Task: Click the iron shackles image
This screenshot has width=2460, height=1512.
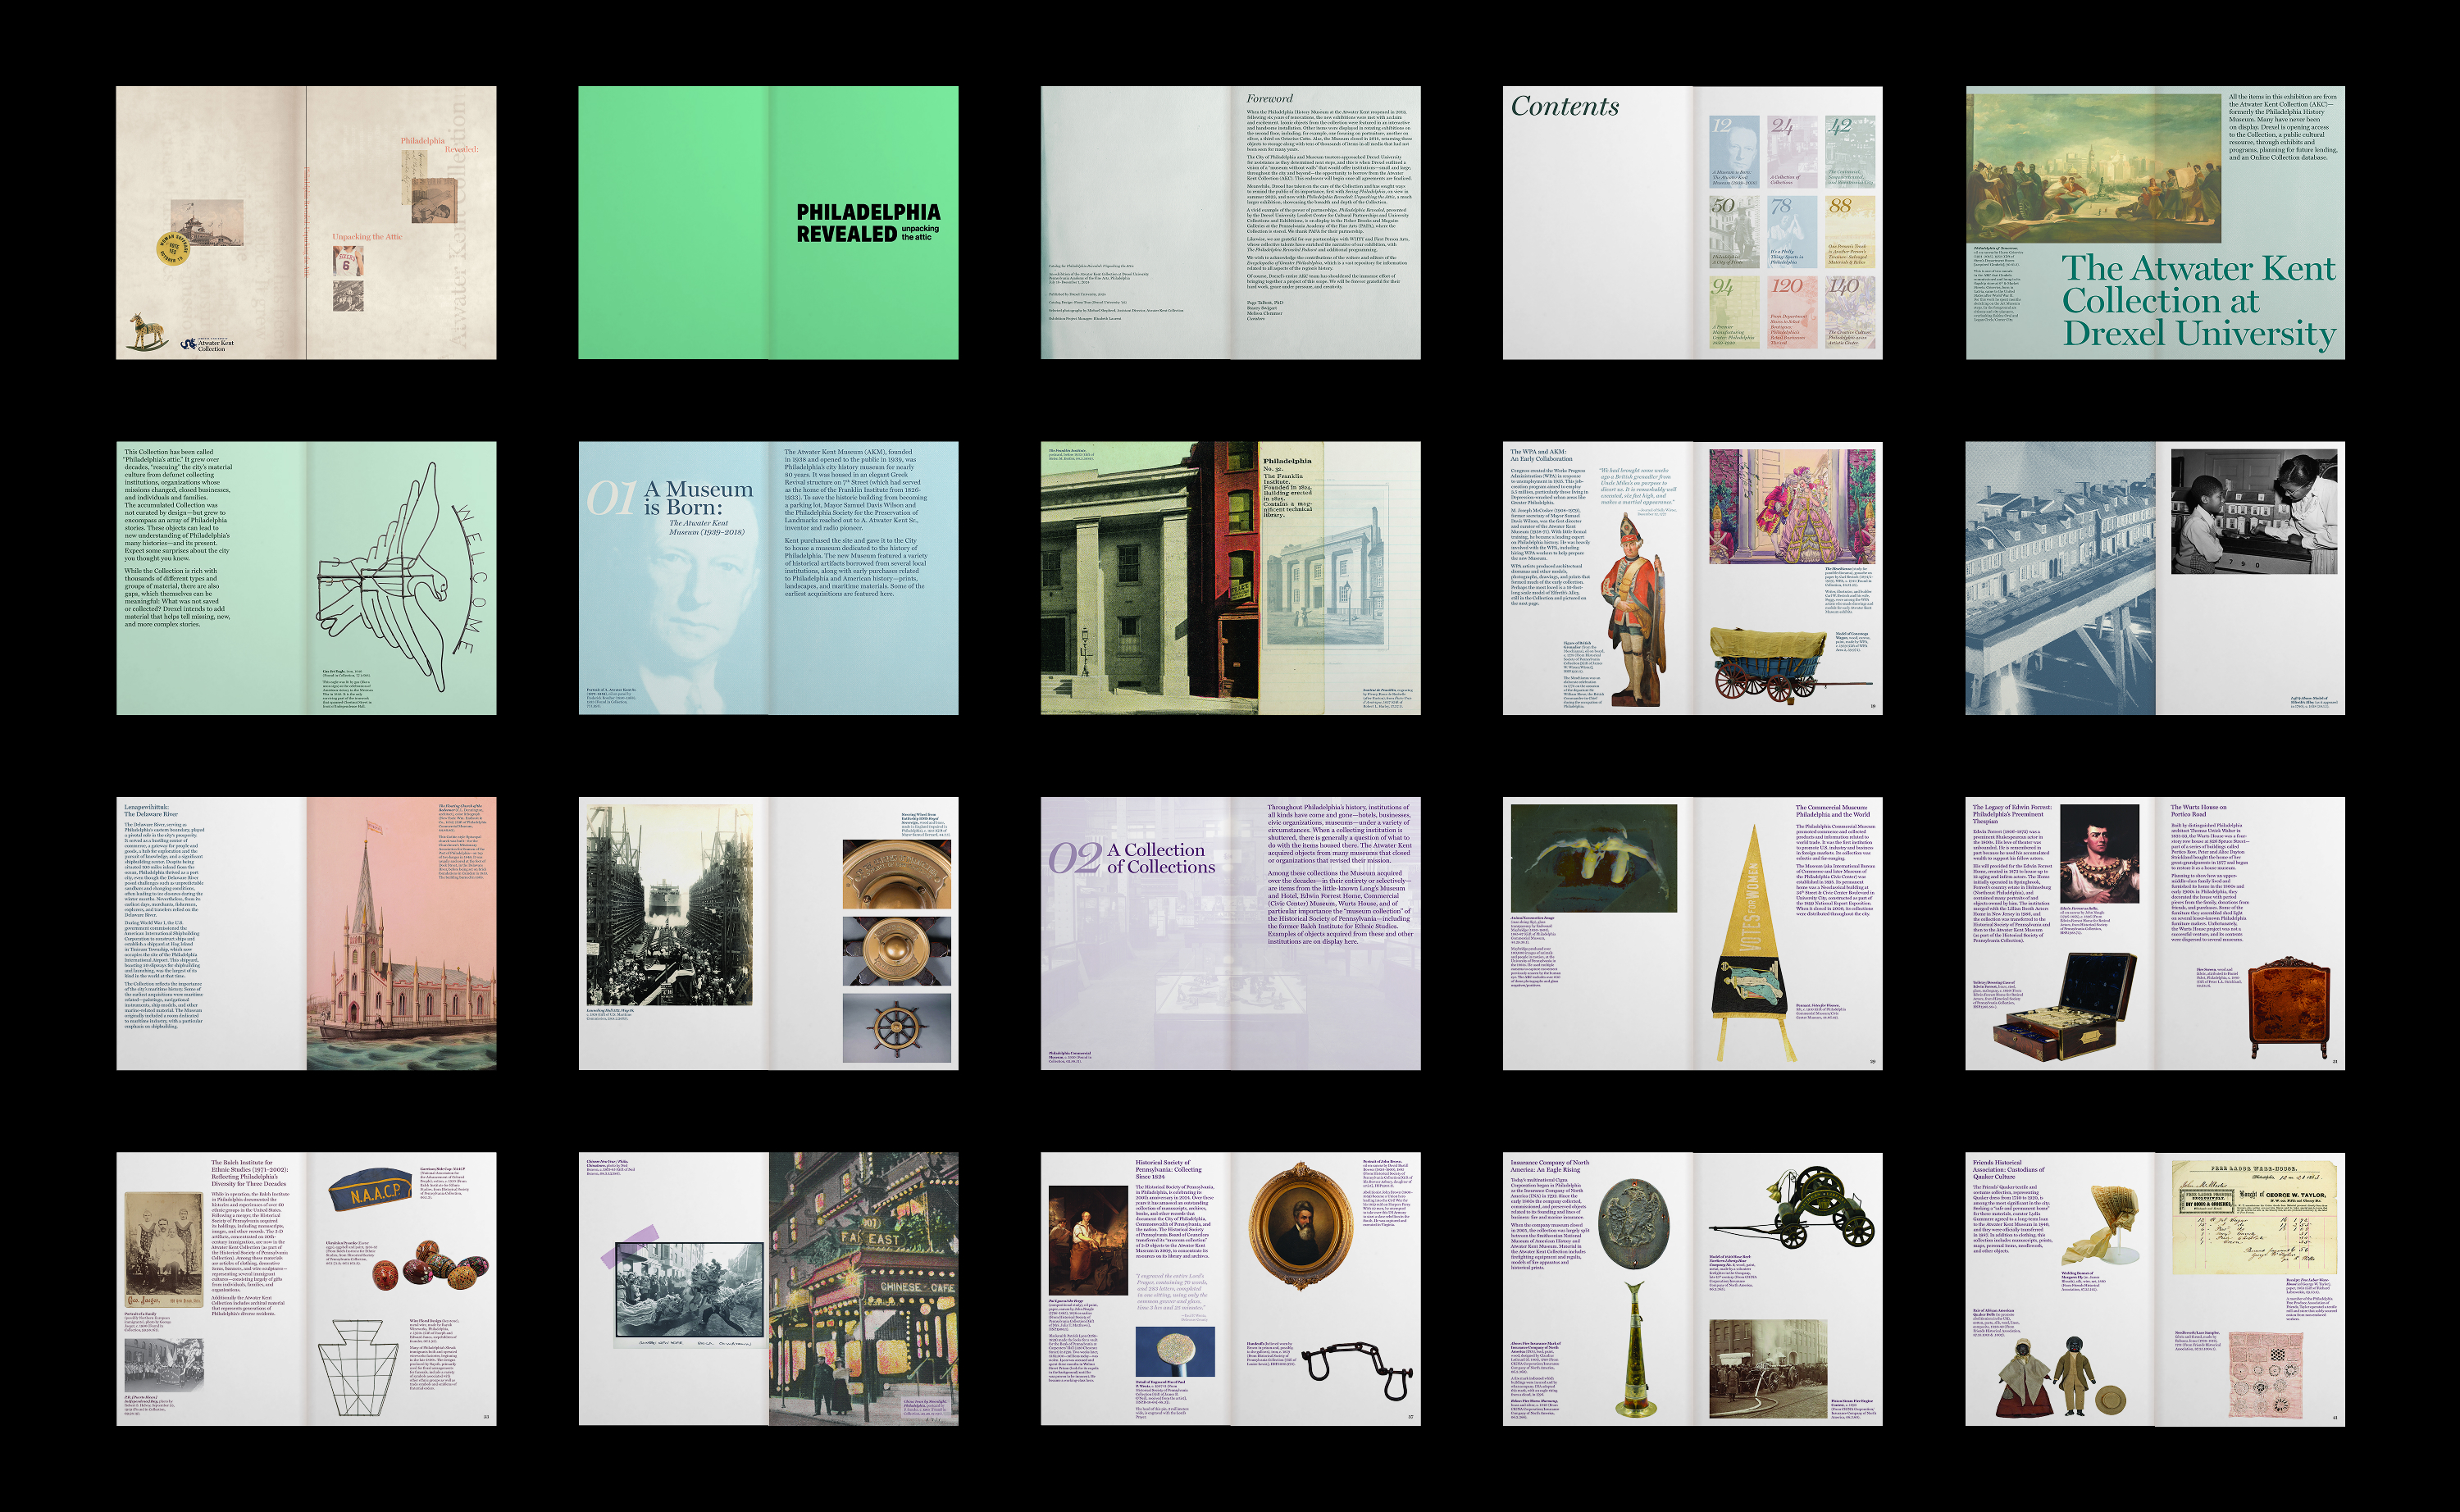Action: pyautogui.click(x=1359, y=1372)
